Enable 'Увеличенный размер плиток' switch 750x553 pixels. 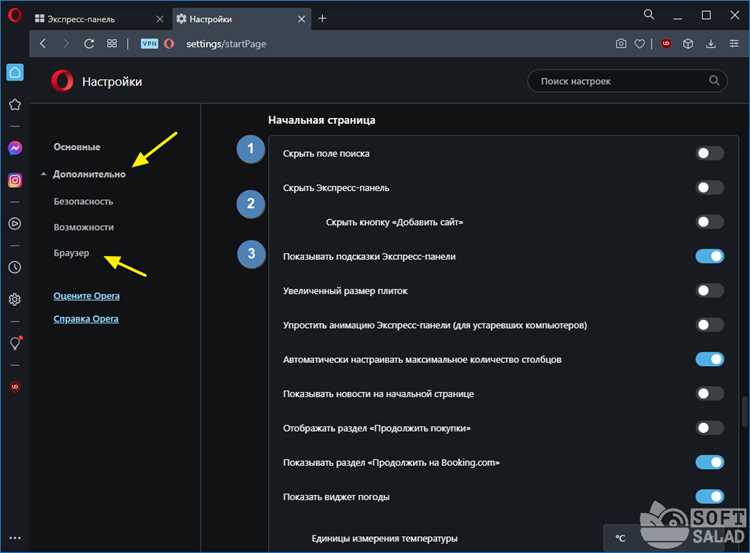click(x=709, y=290)
